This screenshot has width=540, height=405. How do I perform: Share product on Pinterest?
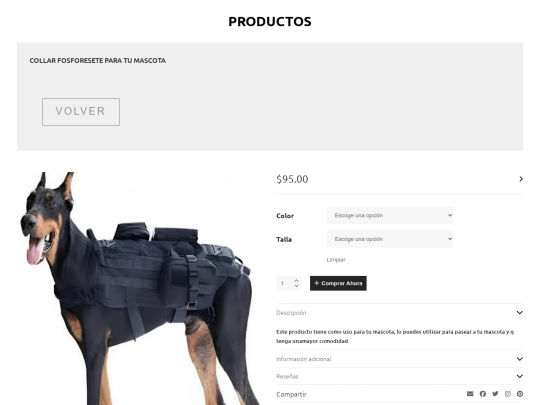coord(520,394)
